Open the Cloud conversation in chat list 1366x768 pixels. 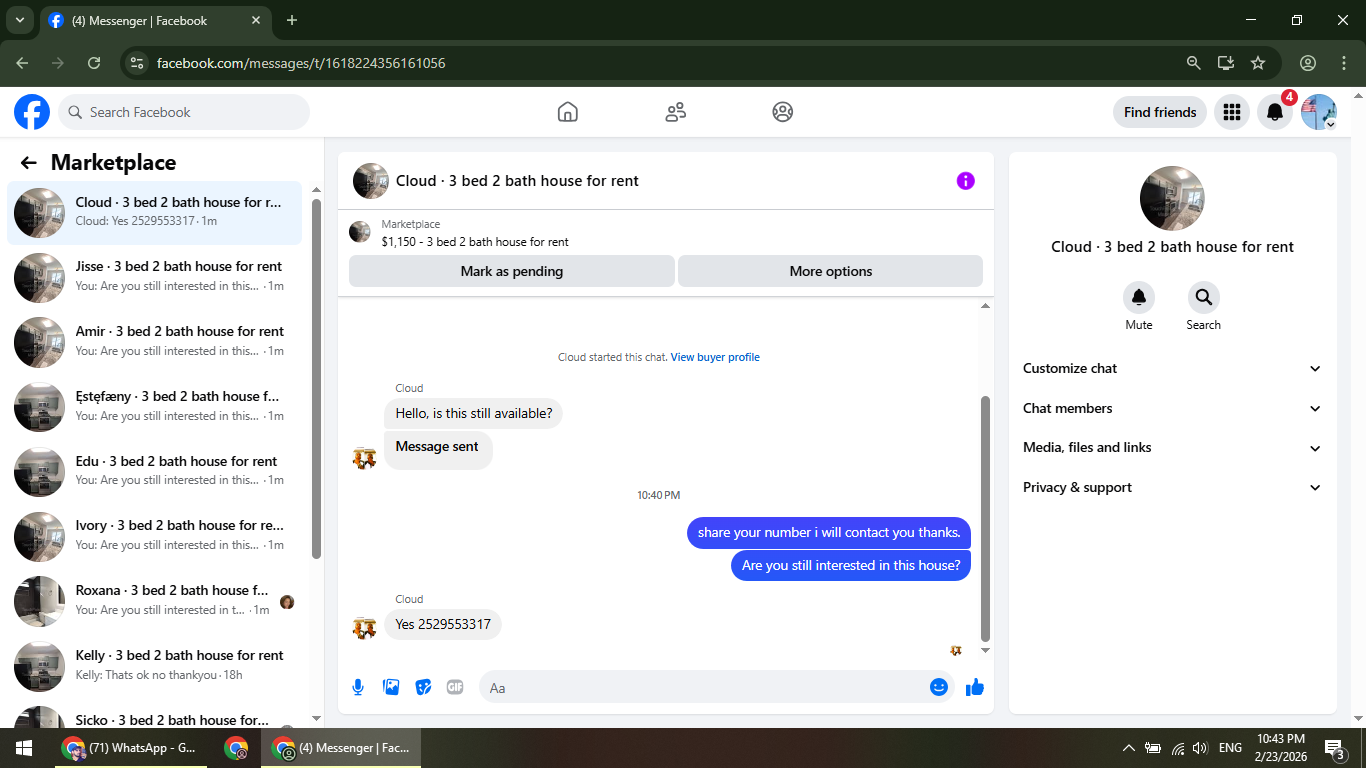point(155,212)
